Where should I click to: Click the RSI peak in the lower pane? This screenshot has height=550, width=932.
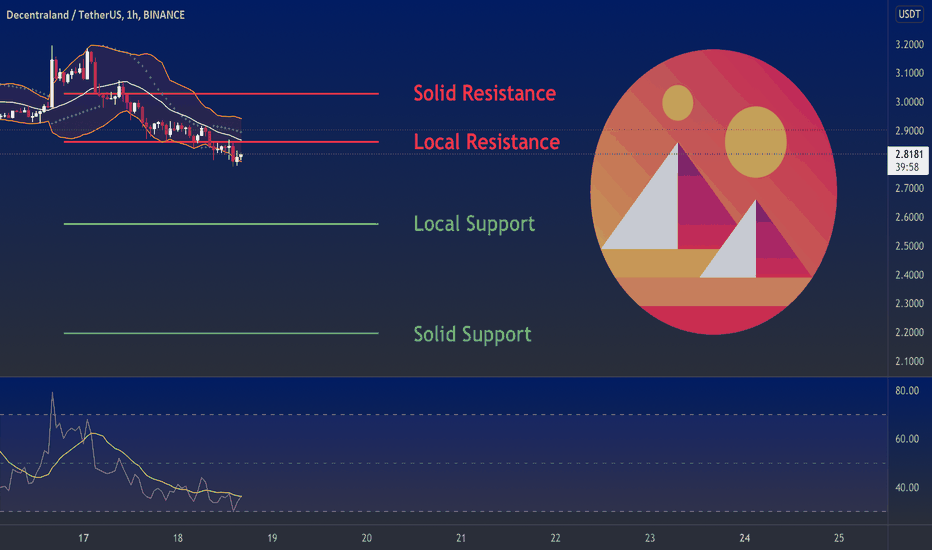pos(52,394)
